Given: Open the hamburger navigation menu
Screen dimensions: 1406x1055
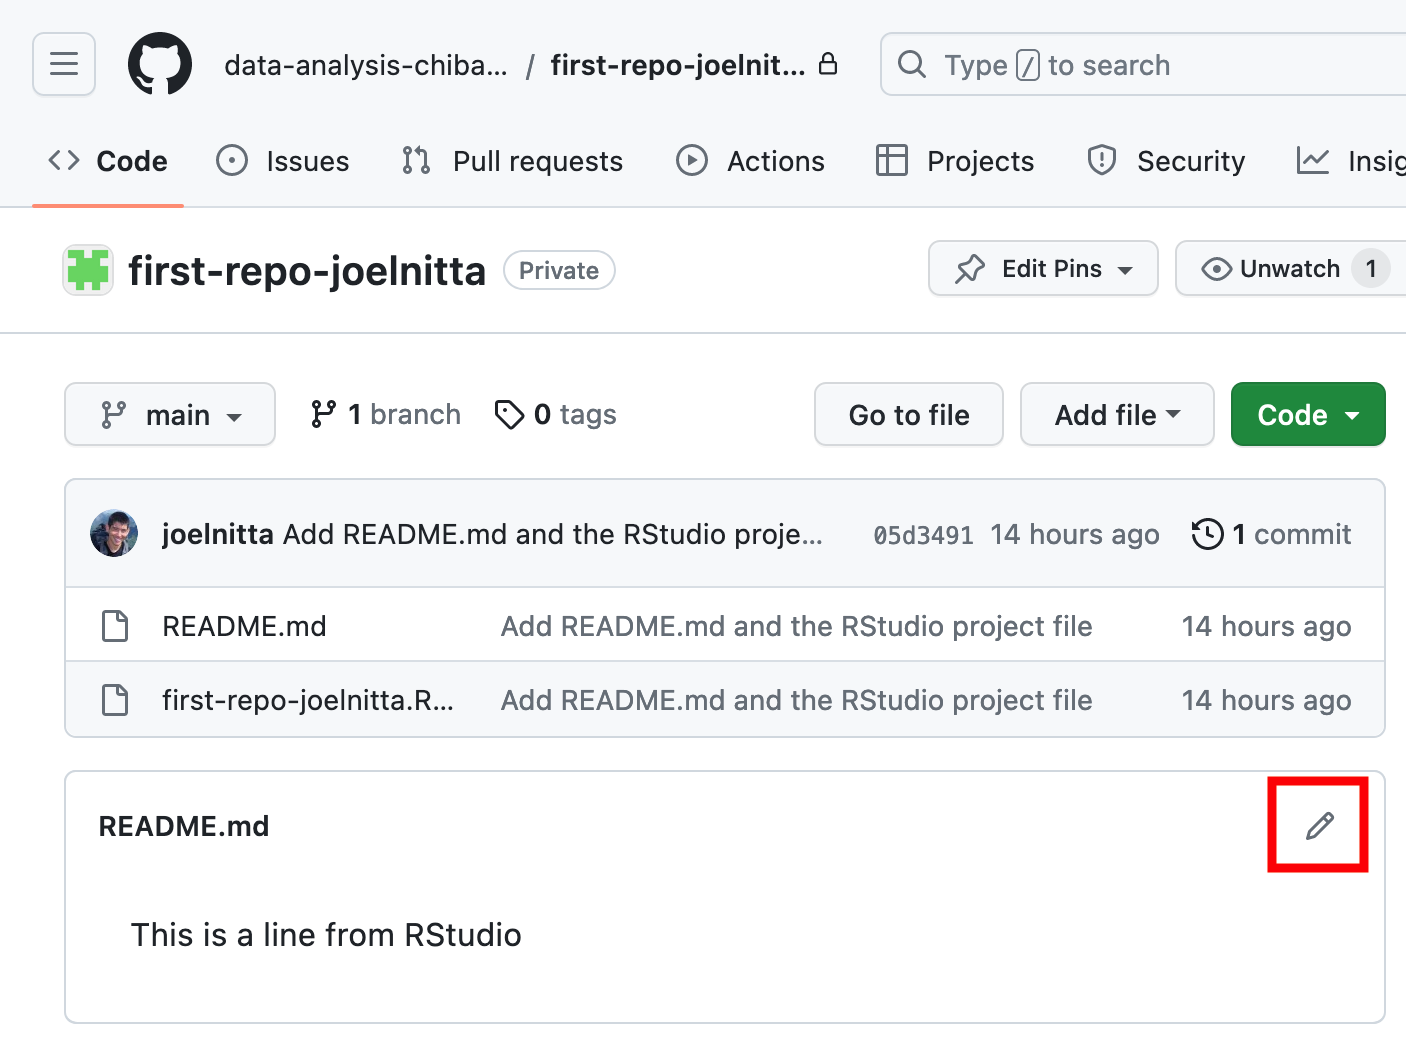Looking at the screenshot, I should (64, 64).
